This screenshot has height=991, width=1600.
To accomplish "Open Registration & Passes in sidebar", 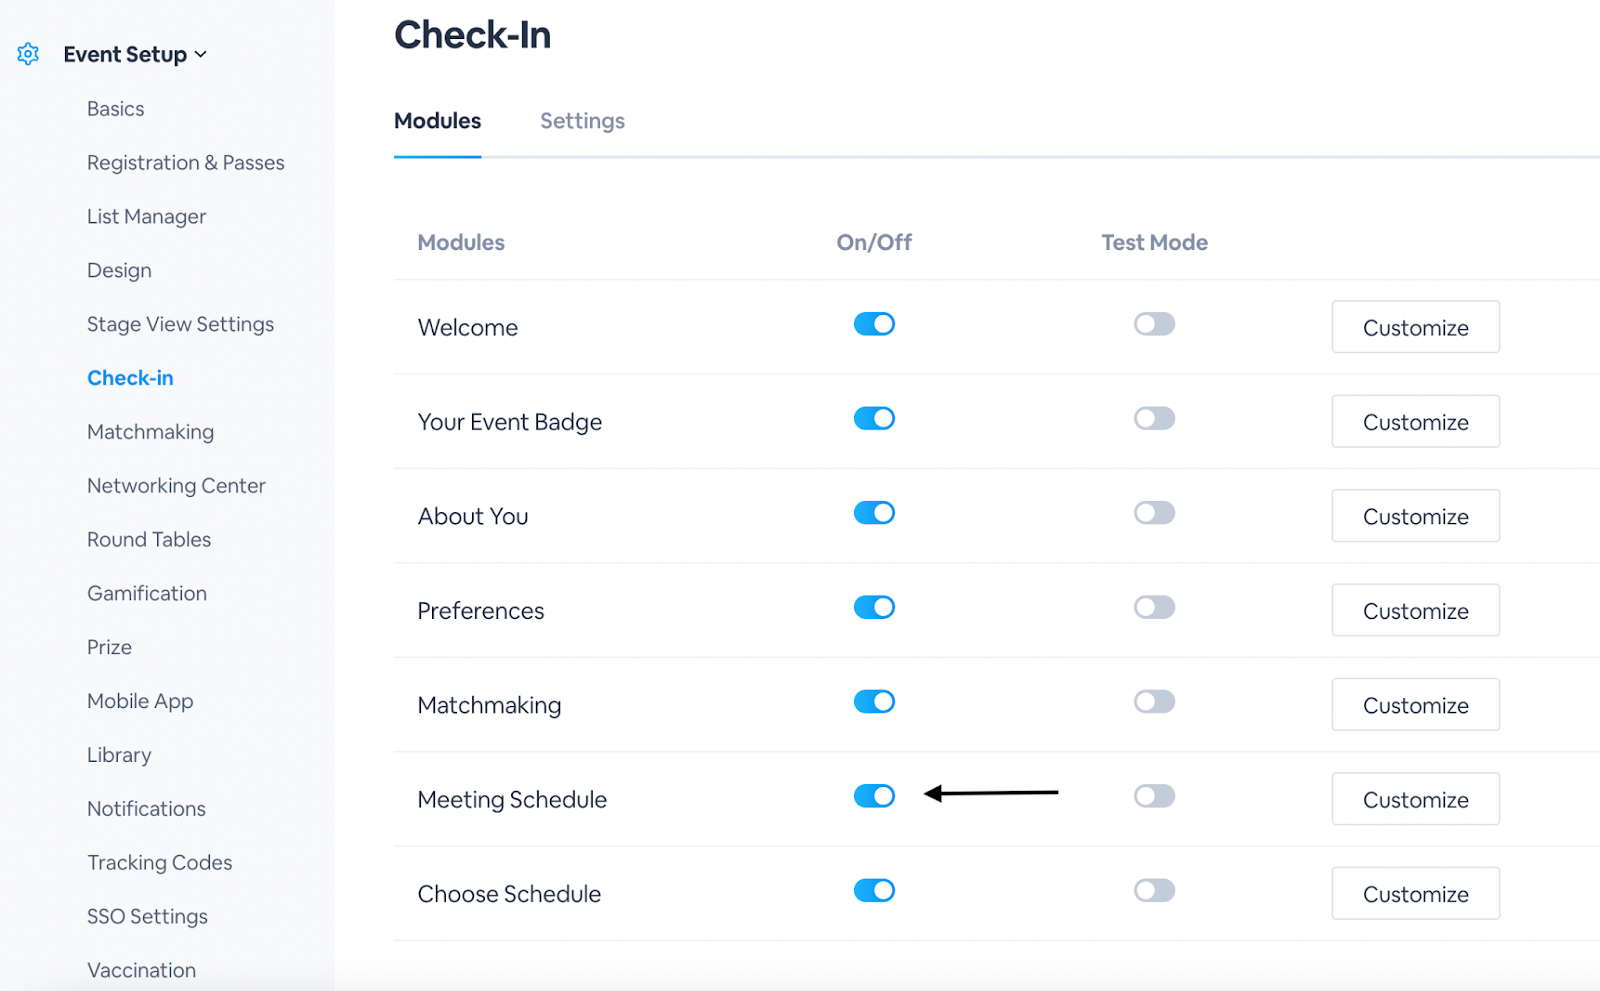I will pos(185,163).
